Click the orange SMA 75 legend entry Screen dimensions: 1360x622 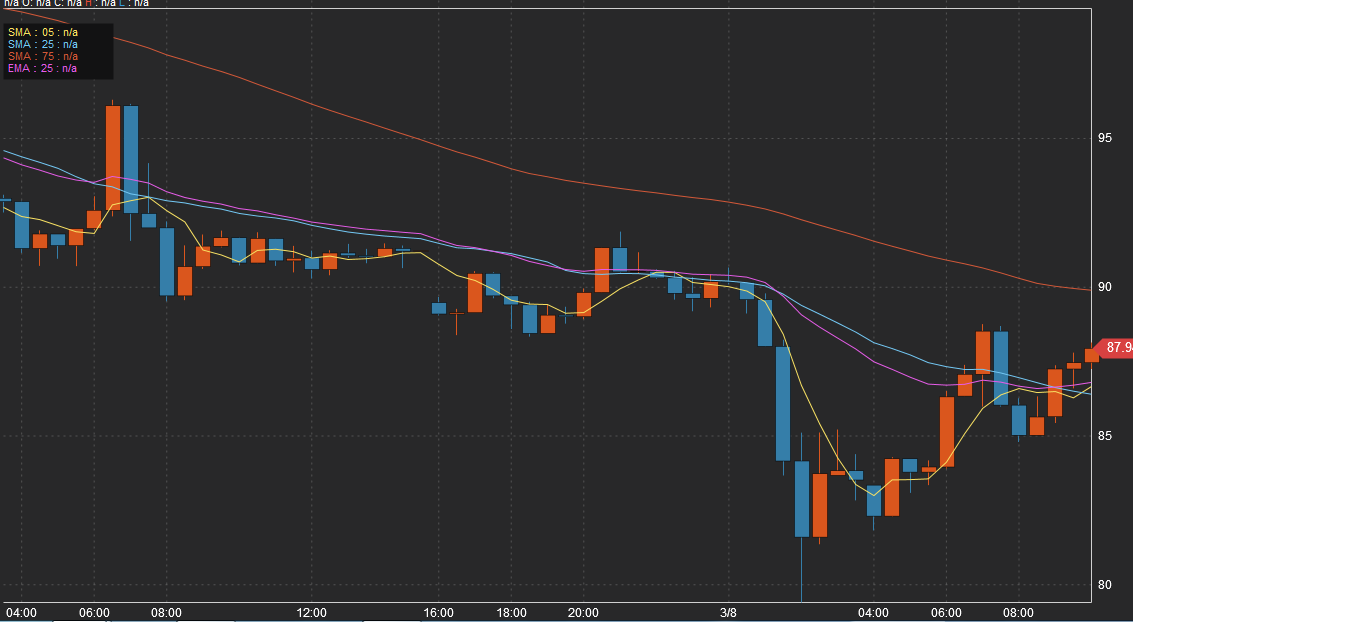coord(43,57)
